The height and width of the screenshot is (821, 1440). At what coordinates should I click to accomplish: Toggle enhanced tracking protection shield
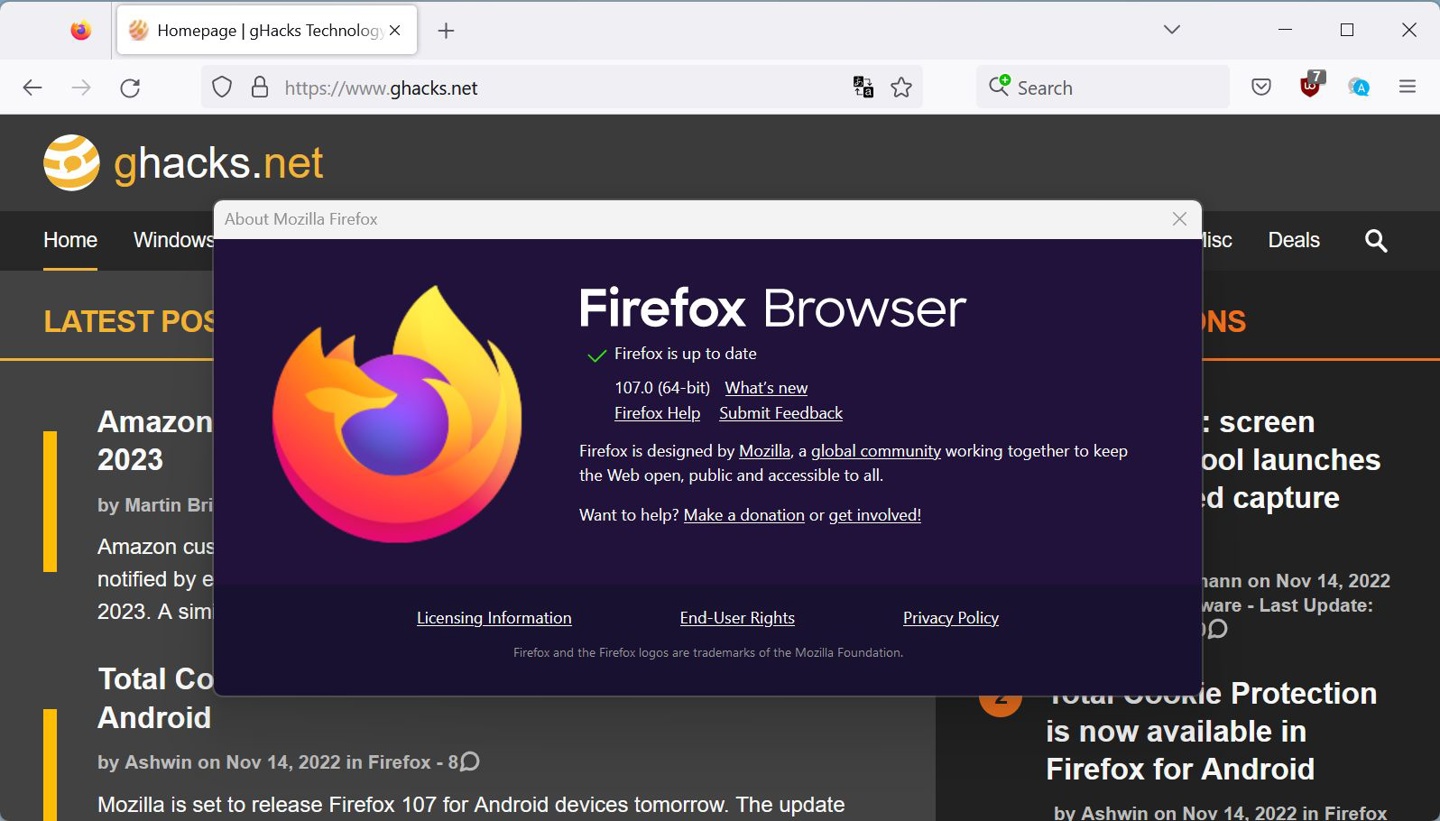coord(221,87)
